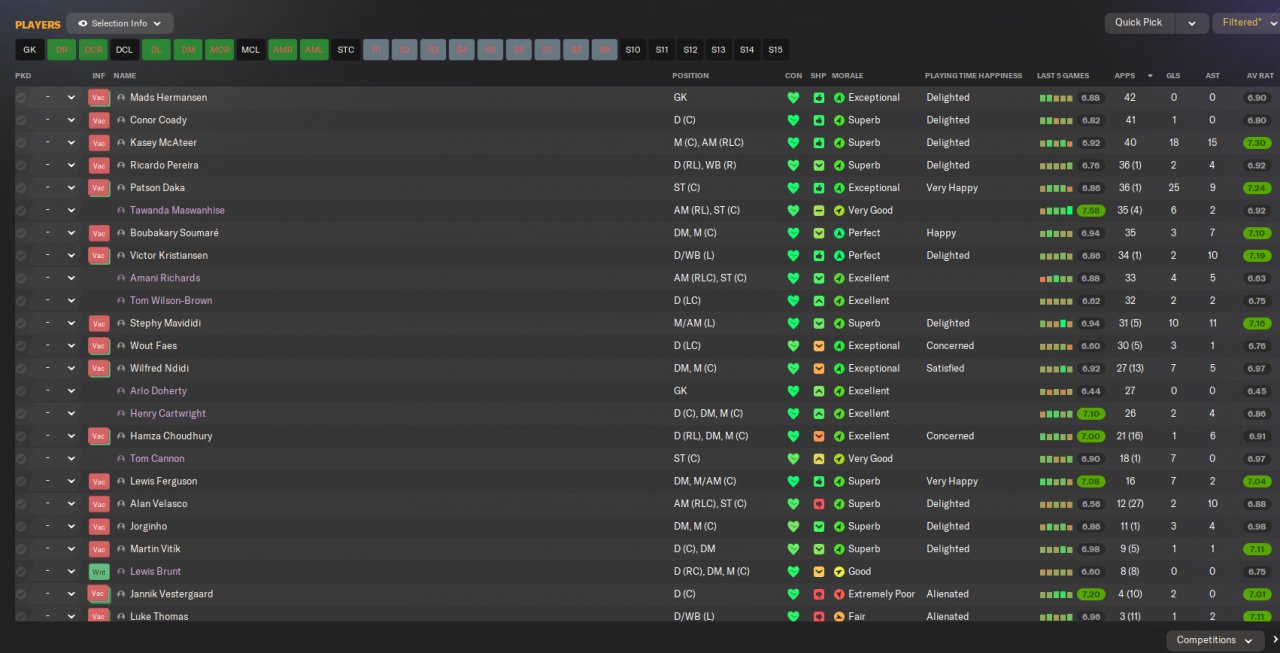Select the S10 substitute slot
1280x653 pixels.
point(633,49)
